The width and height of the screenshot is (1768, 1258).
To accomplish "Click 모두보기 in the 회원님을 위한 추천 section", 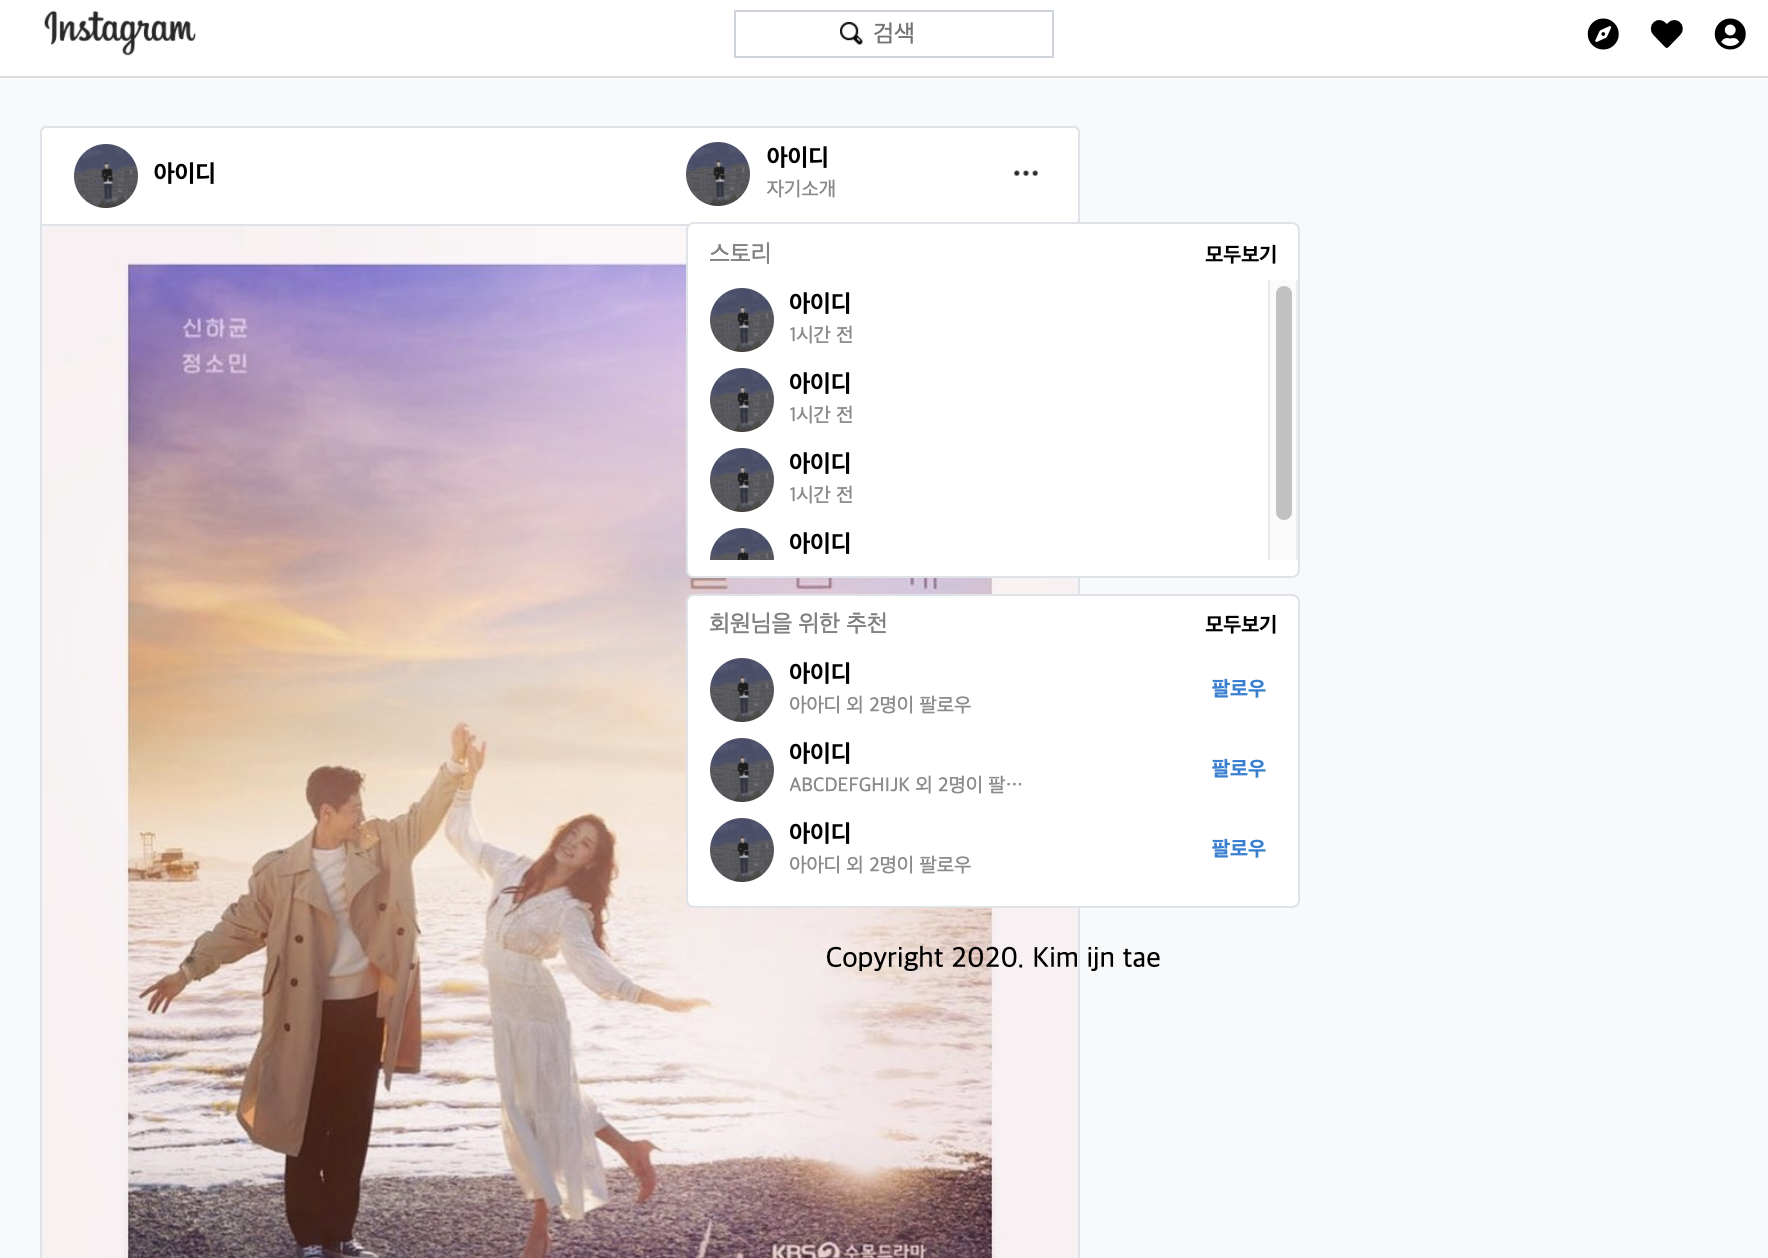I will point(1240,624).
